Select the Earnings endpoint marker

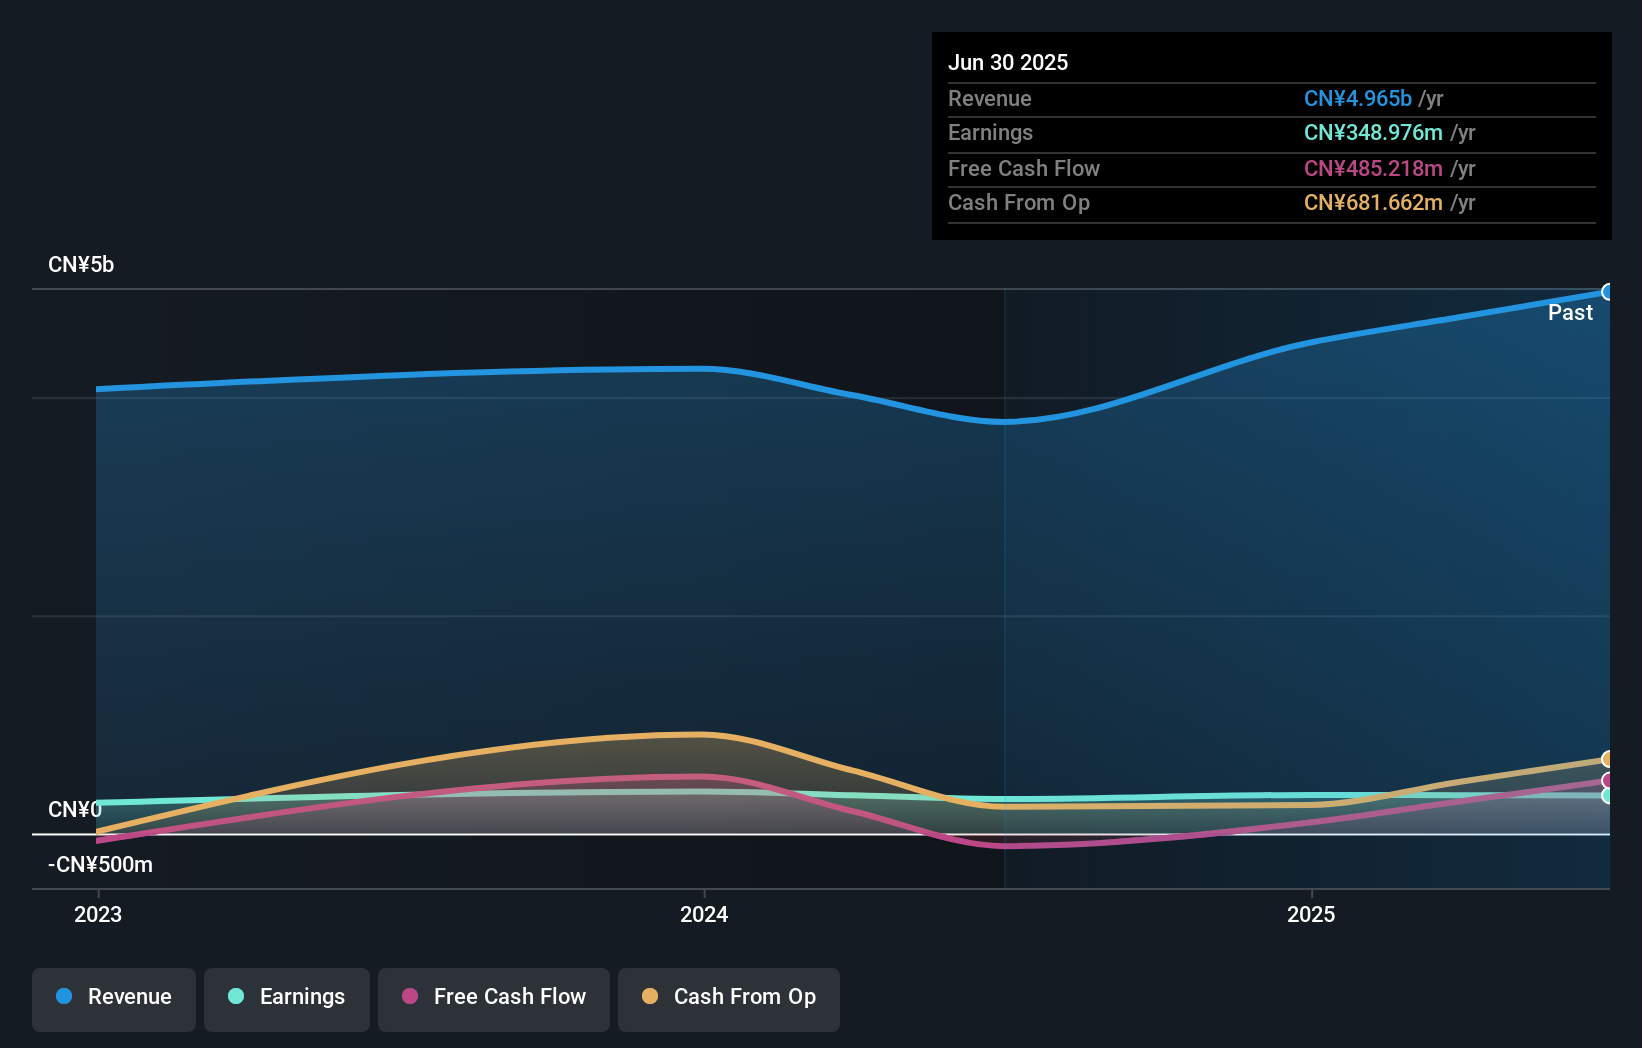(1608, 796)
